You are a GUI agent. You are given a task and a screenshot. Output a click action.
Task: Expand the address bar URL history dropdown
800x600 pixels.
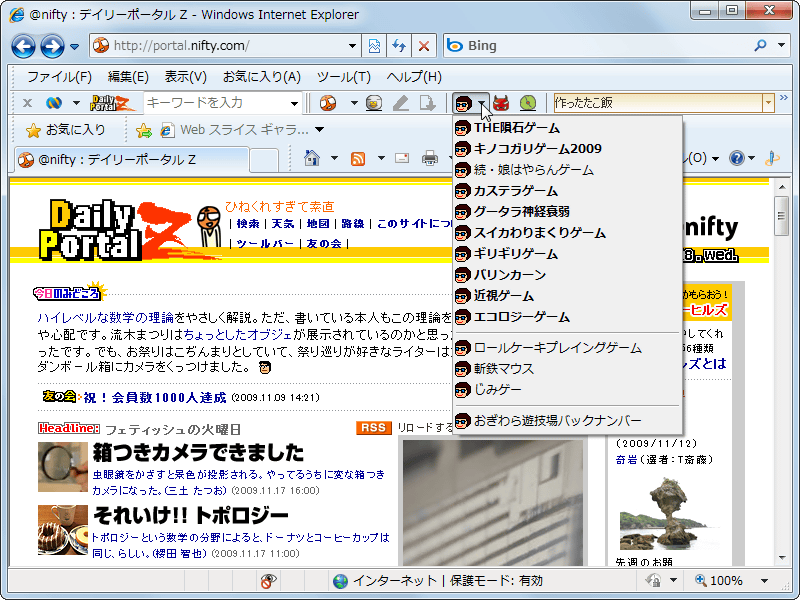coord(352,46)
